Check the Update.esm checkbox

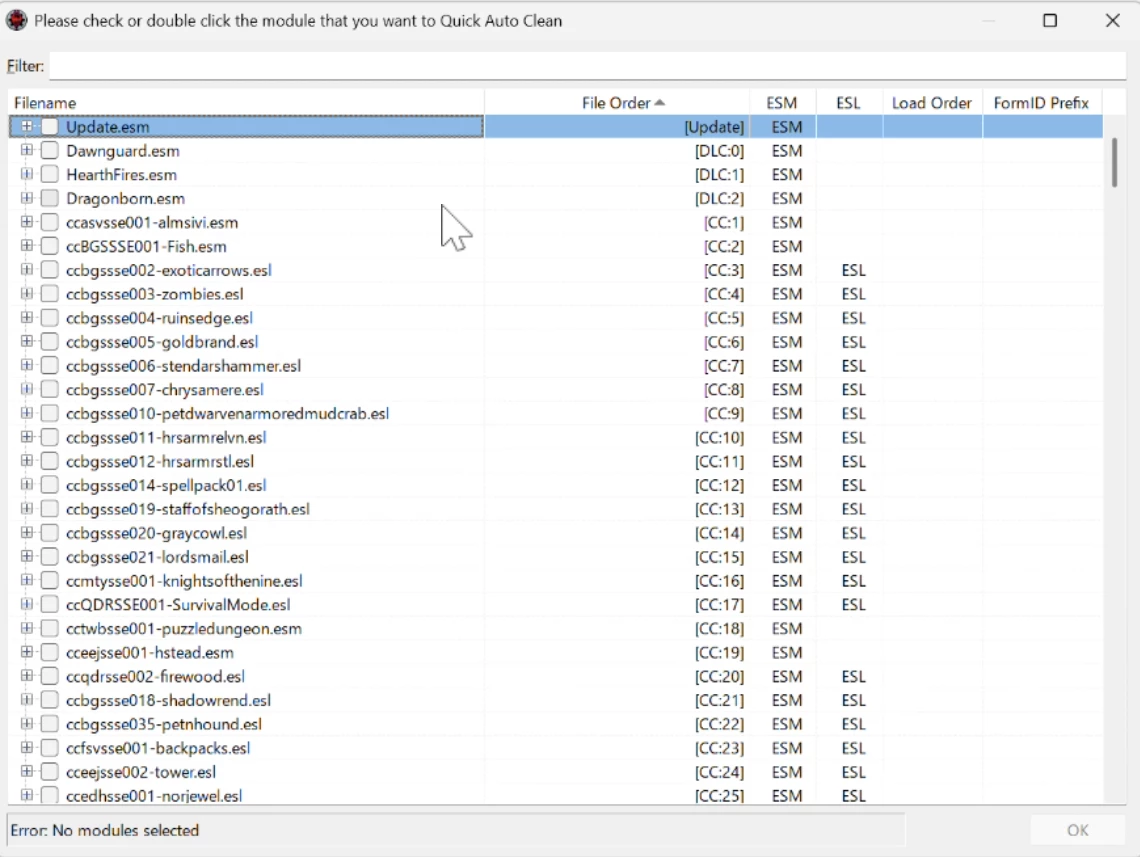pyautogui.click(x=49, y=126)
